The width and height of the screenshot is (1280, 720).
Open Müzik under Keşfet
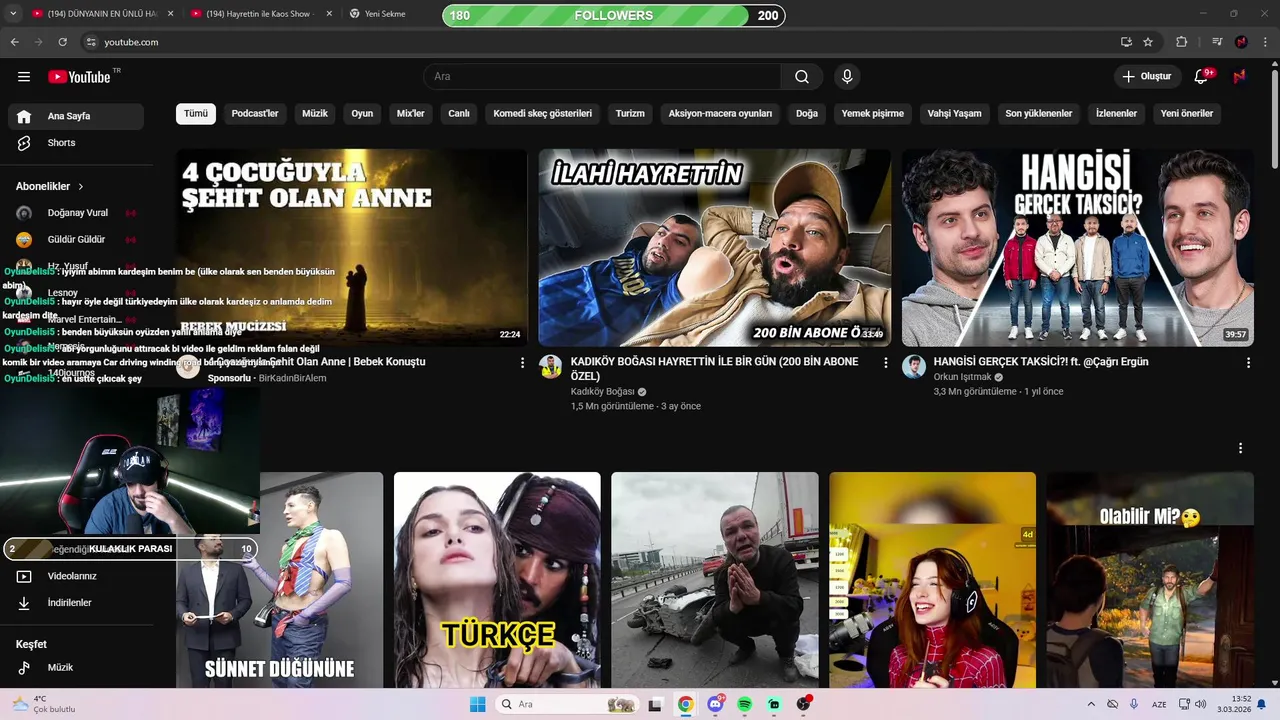76,667
